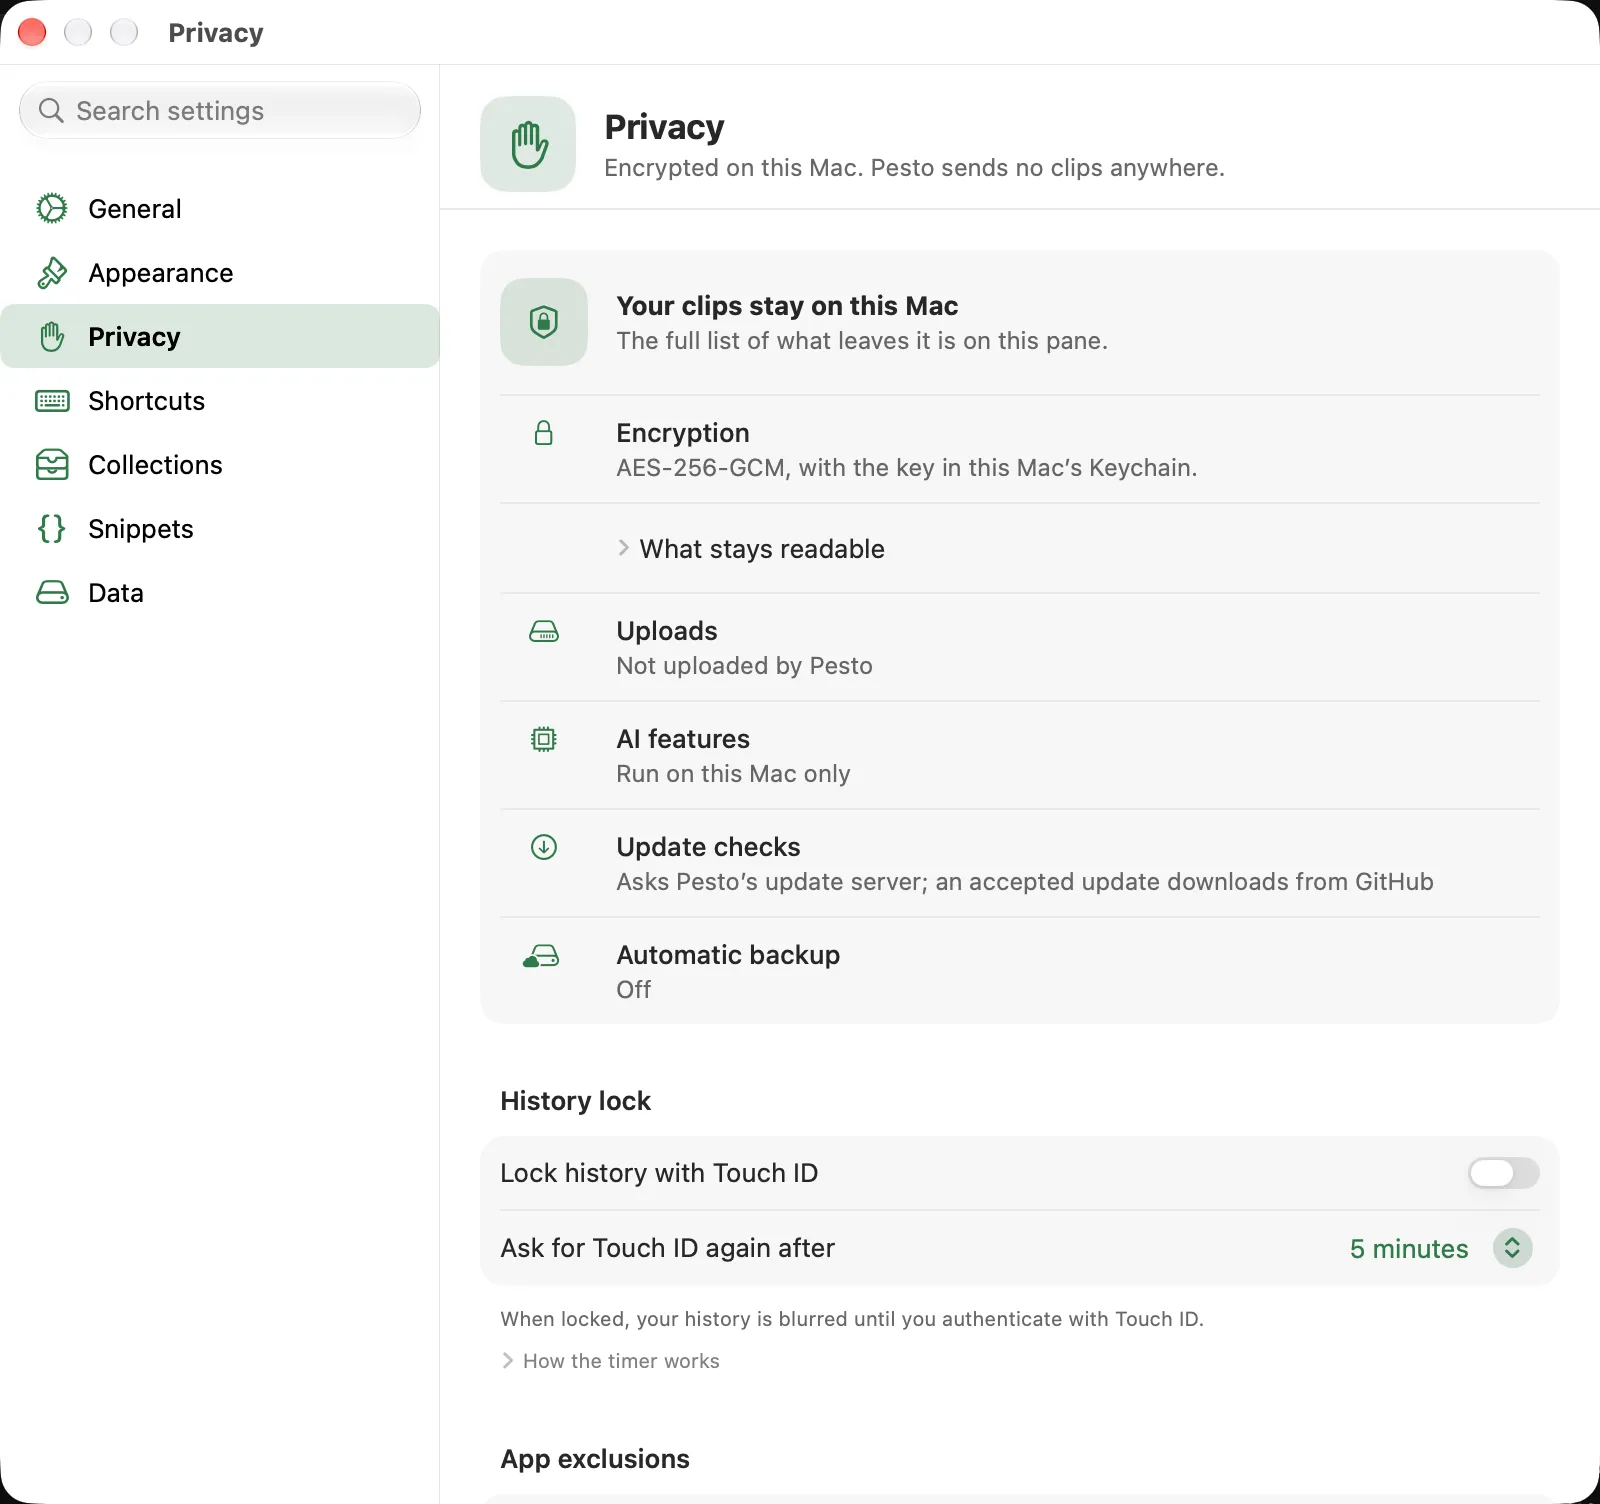Click the Privacy hand icon in sidebar

[52, 336]
